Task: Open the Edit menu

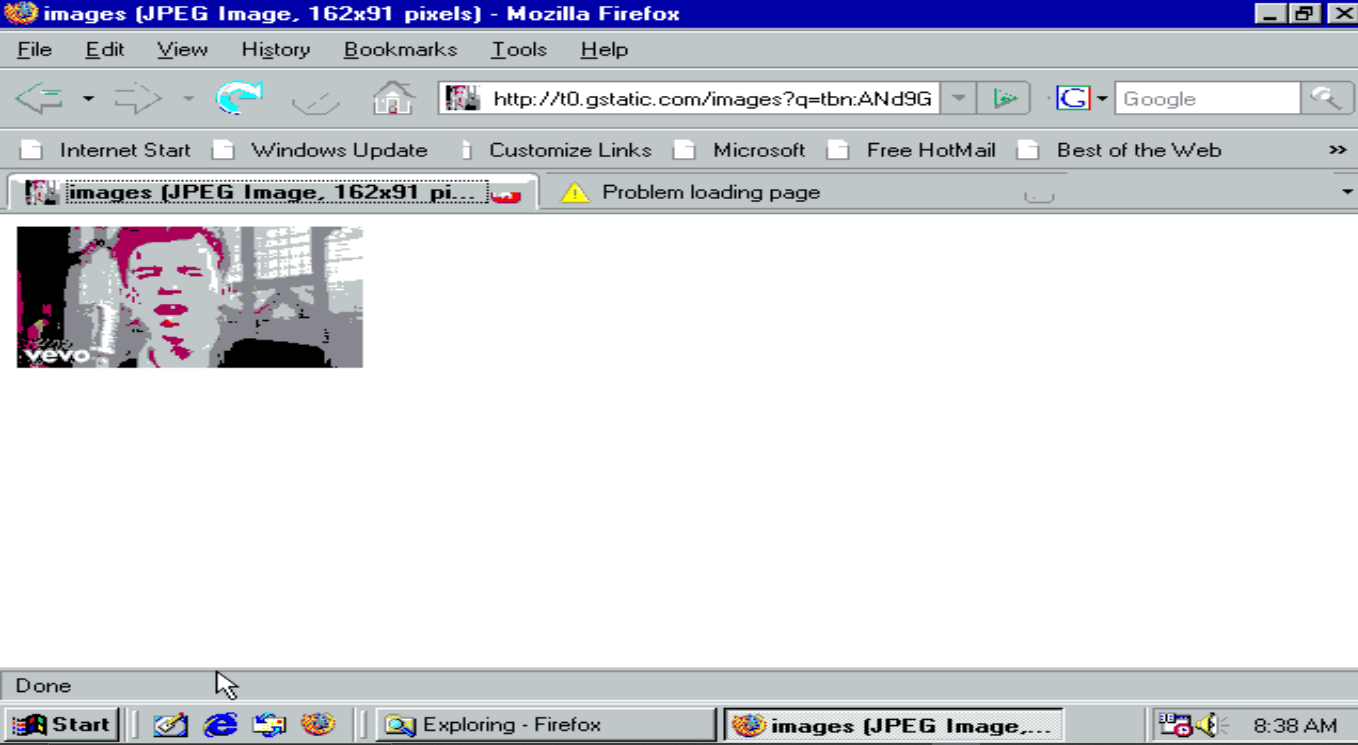Action: [105, 49]
